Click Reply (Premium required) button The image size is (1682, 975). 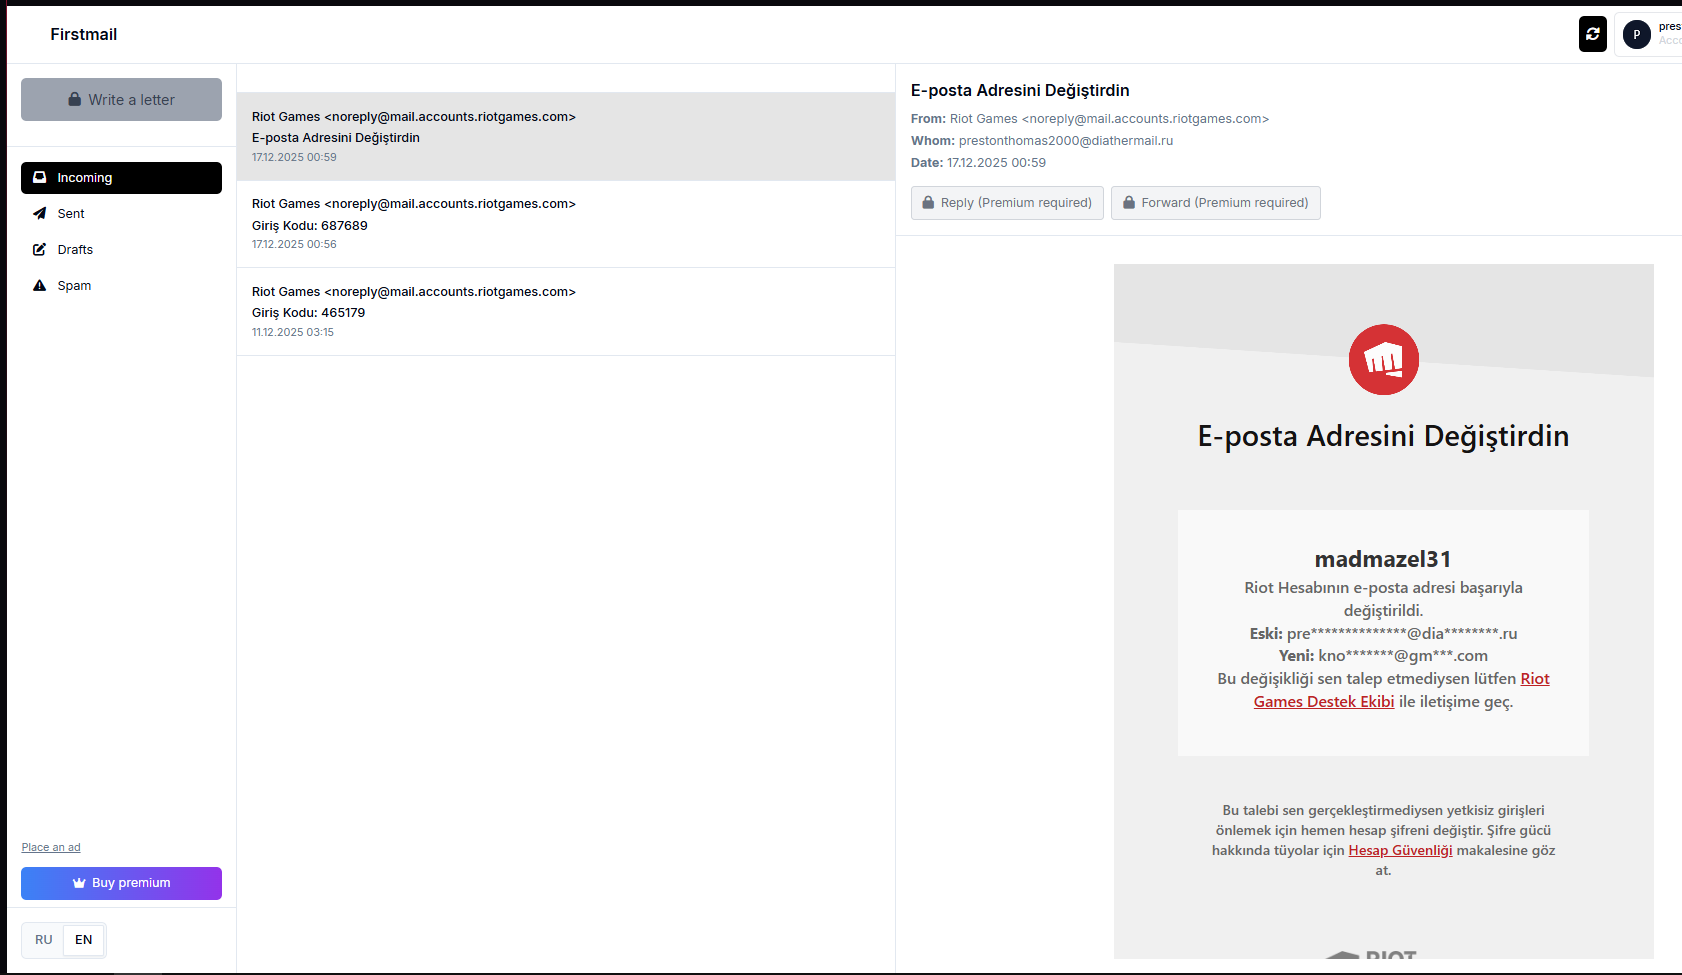coord(1007,202)
